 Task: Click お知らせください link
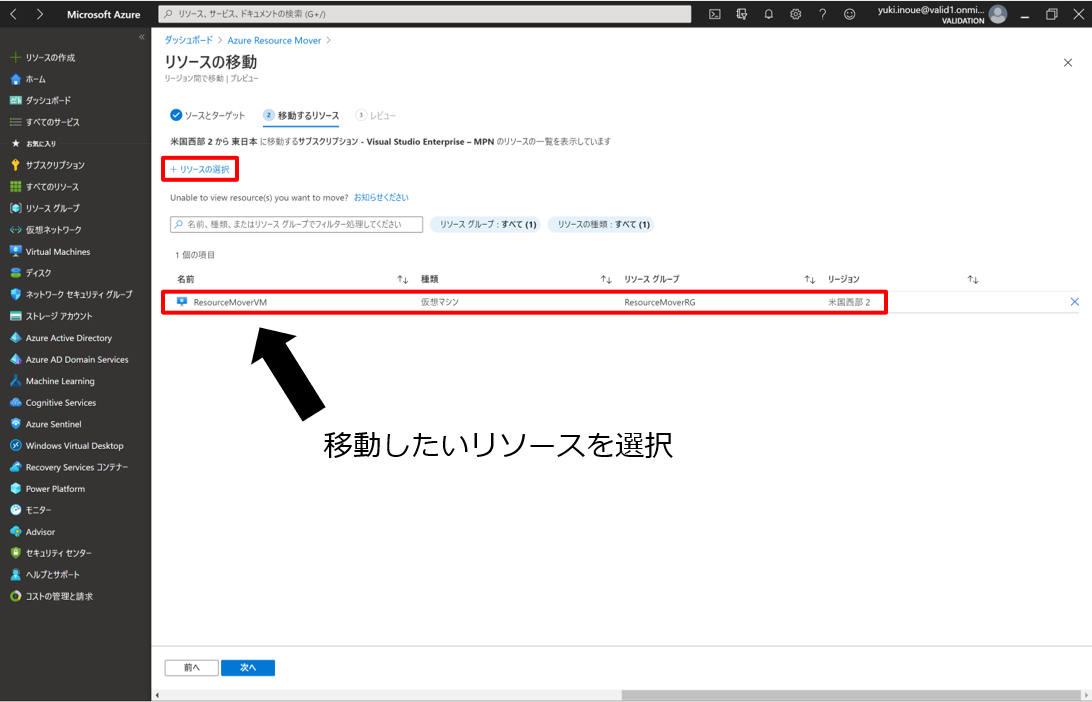pos(381,198)
